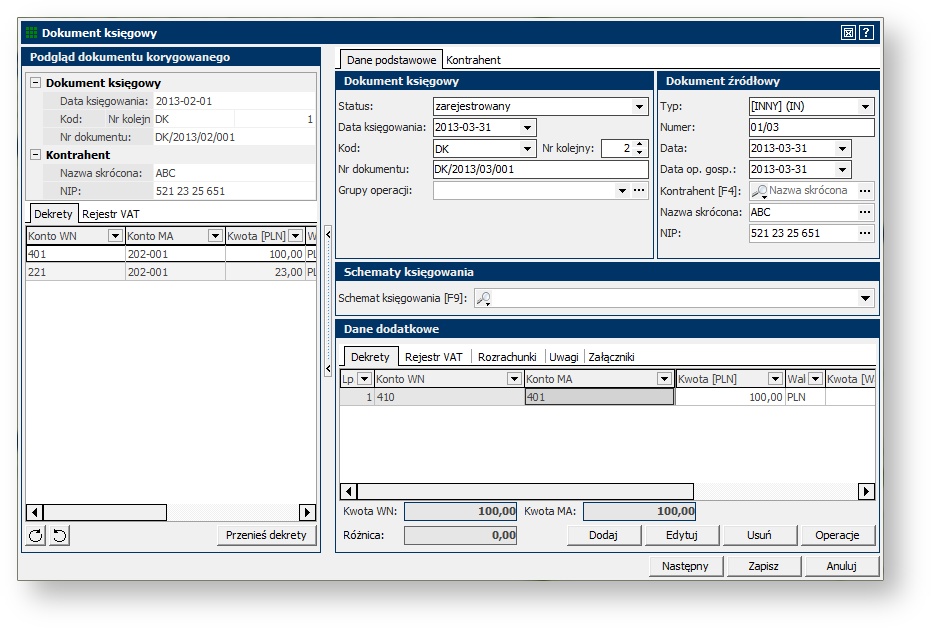Click the ellipsis button in the right NIP field
Image resolution: width=932 pixels, height=629 pixels.
point(865,234)
